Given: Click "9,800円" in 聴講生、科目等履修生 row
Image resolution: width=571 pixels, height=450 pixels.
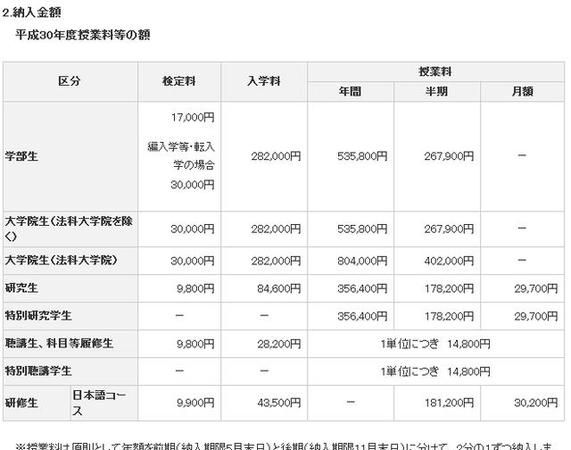Looking at the screenshot, I should 196,344.
